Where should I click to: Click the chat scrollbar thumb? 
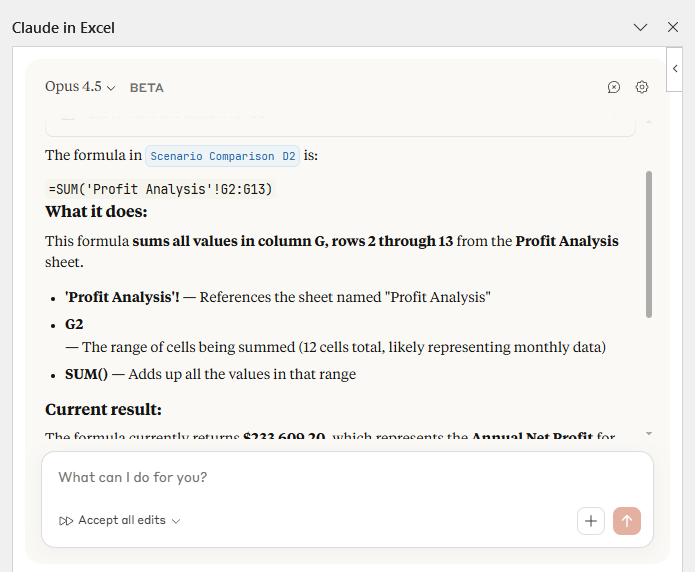pyautogui.click(x=649, y=244)
